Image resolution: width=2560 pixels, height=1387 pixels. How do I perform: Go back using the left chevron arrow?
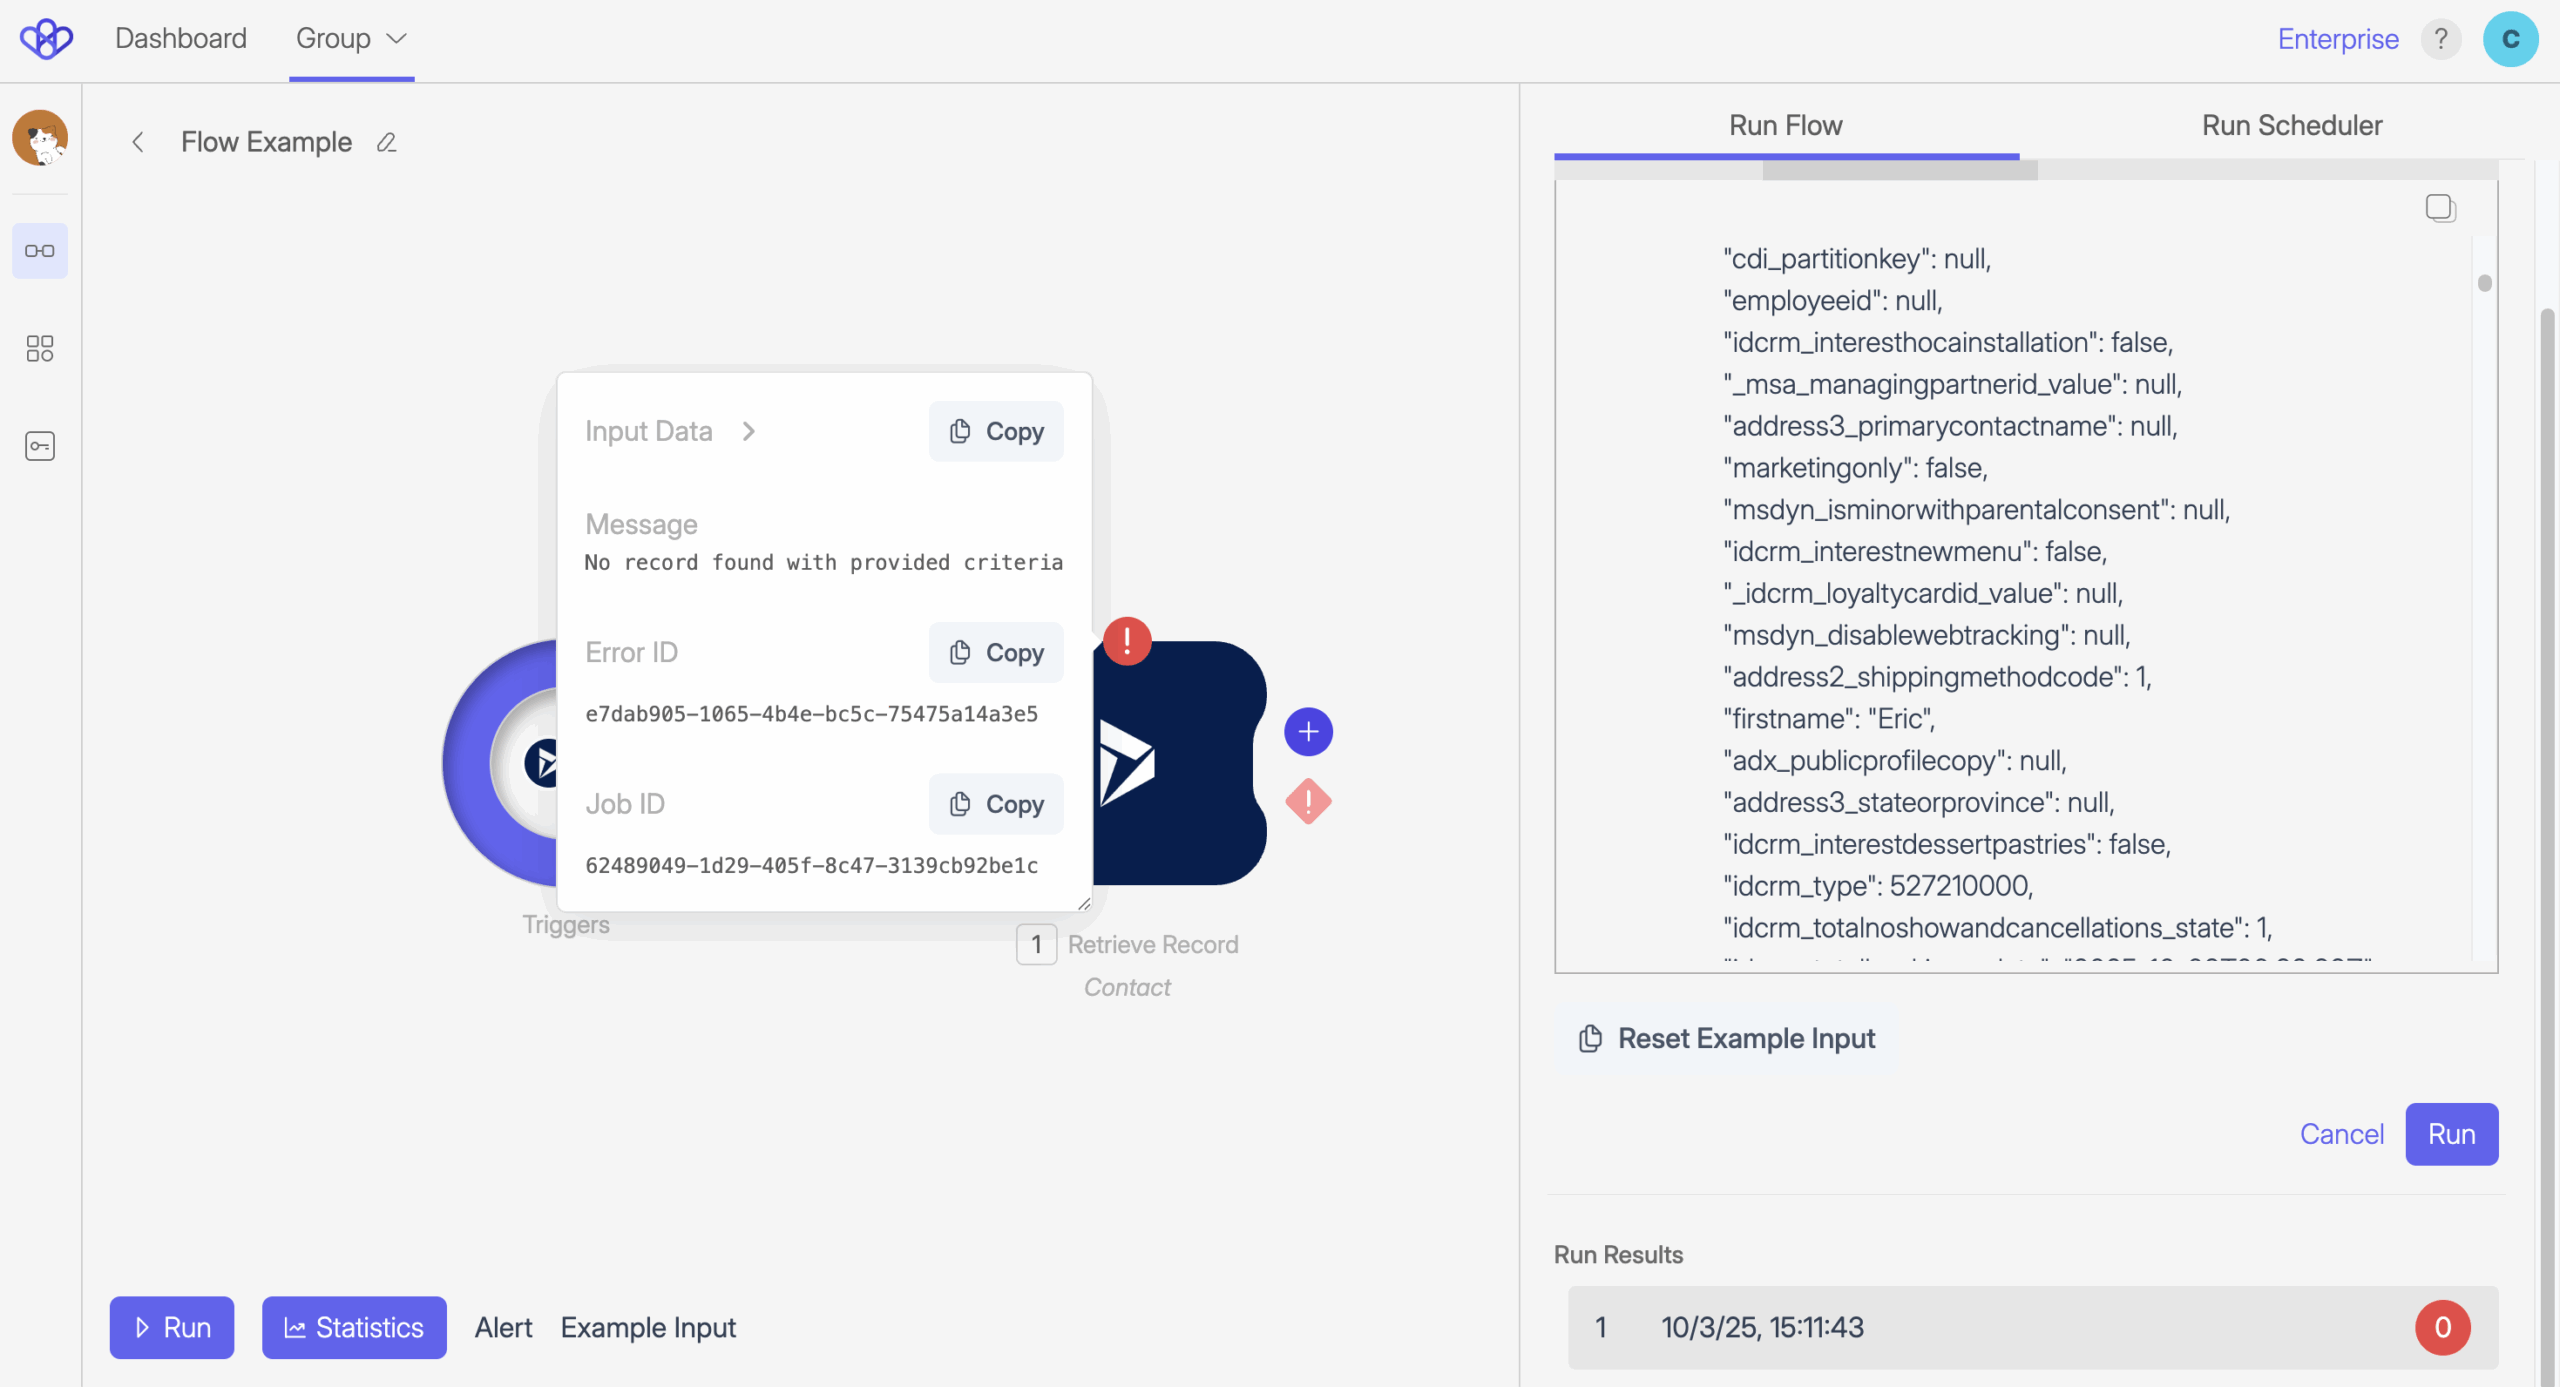138,143
